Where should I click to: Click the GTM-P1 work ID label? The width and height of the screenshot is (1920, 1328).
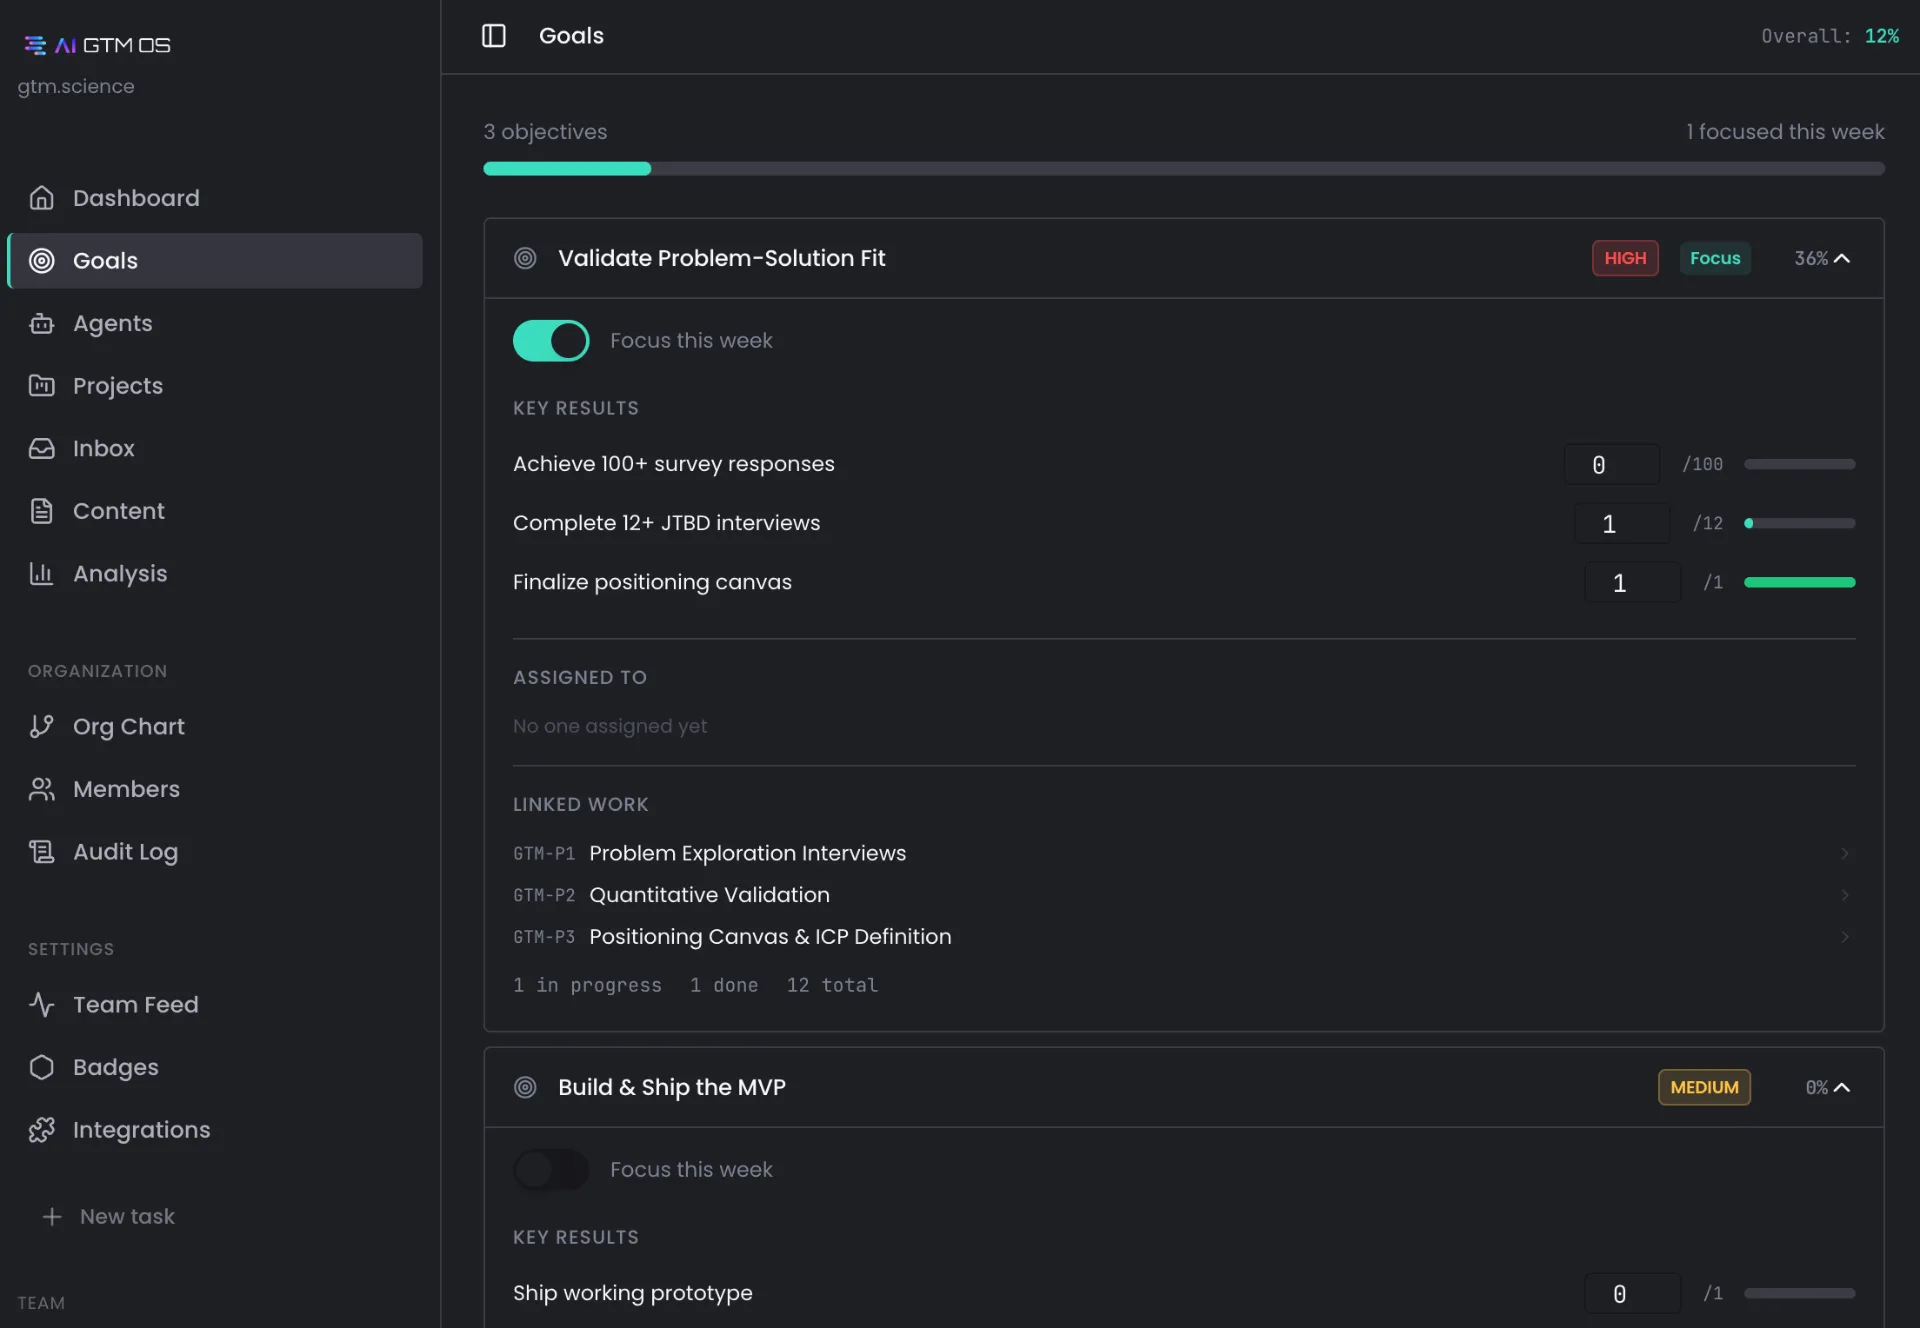(544, 854)
